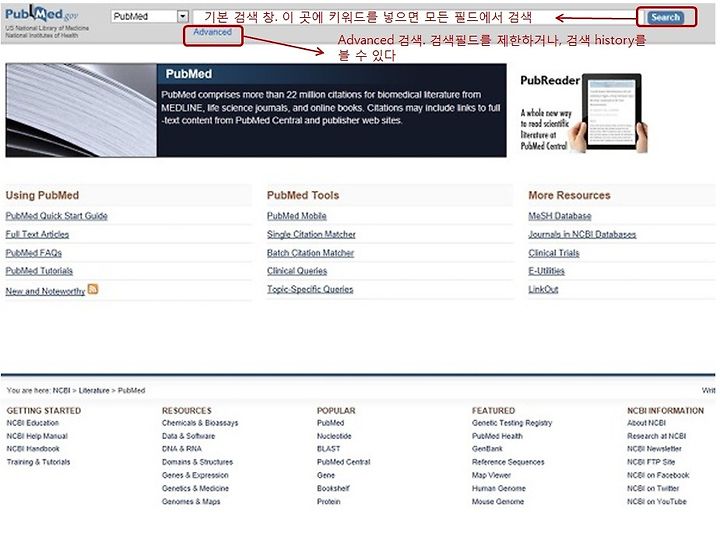Open NCBI FTP Site link
The width and height of the screenshot is (720, 541).
651,462
